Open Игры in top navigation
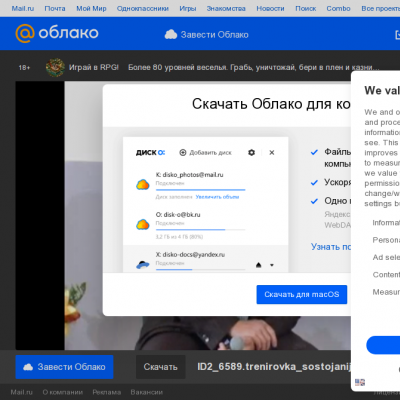This screenshot has width=400, height=400. coord(188,8)
